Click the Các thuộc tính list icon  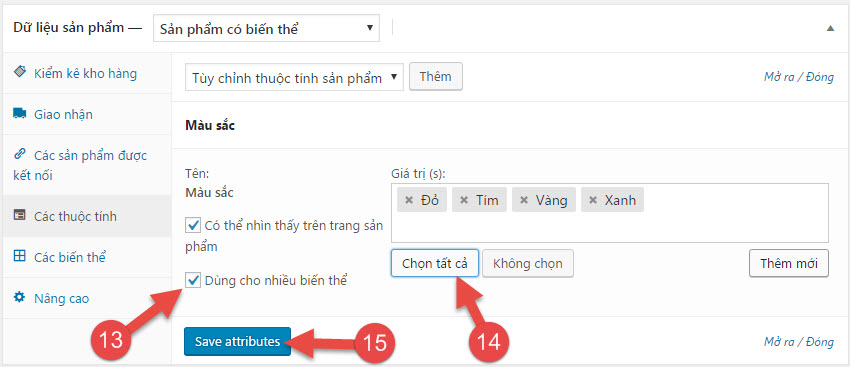(20, 216)
